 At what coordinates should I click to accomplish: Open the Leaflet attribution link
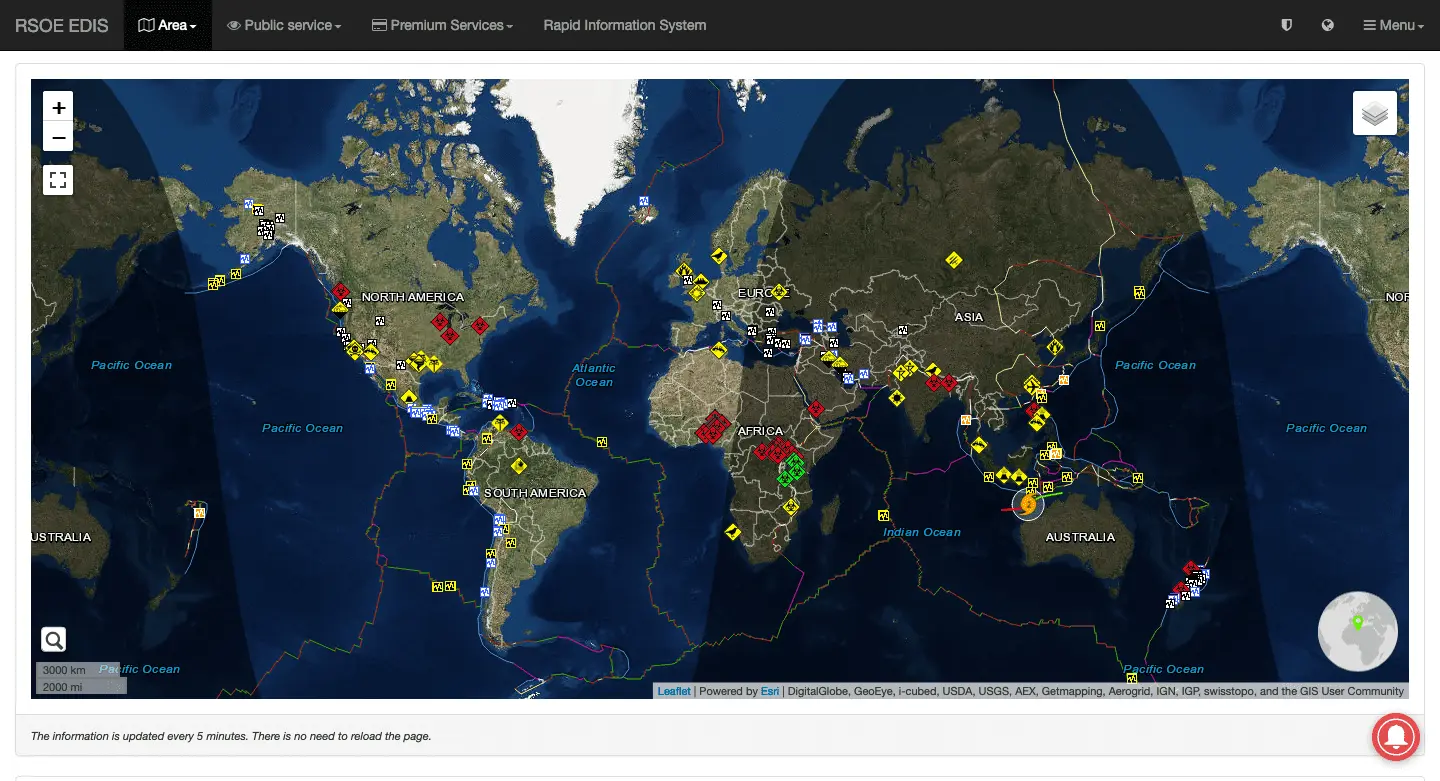673,691
